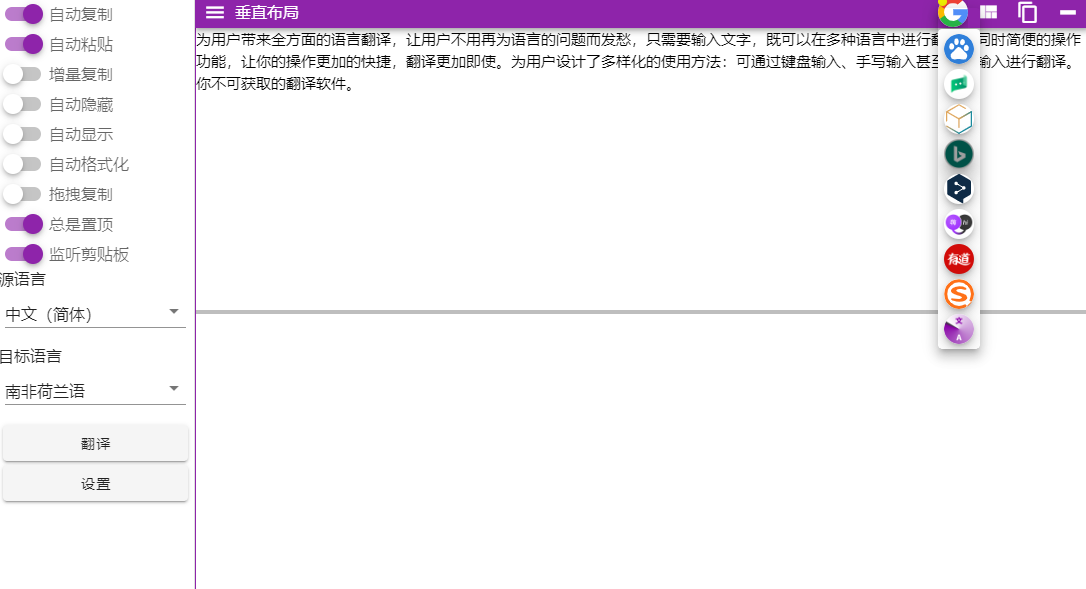This screenshot has height=589, width=1086.
Task: Select the bottom purple 文A translation engine icon
Action: point(958,329)
